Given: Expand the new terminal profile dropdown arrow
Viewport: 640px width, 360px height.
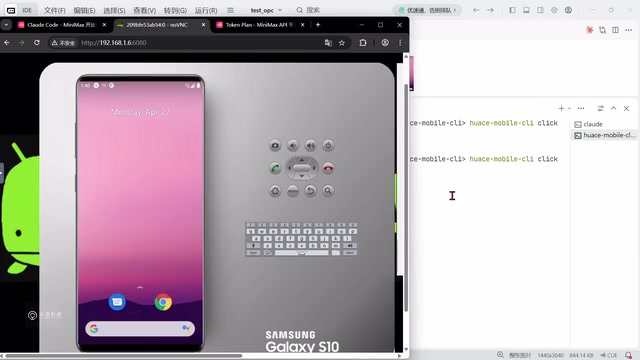Looking at the screenshot, I should (x=569, y=108).
